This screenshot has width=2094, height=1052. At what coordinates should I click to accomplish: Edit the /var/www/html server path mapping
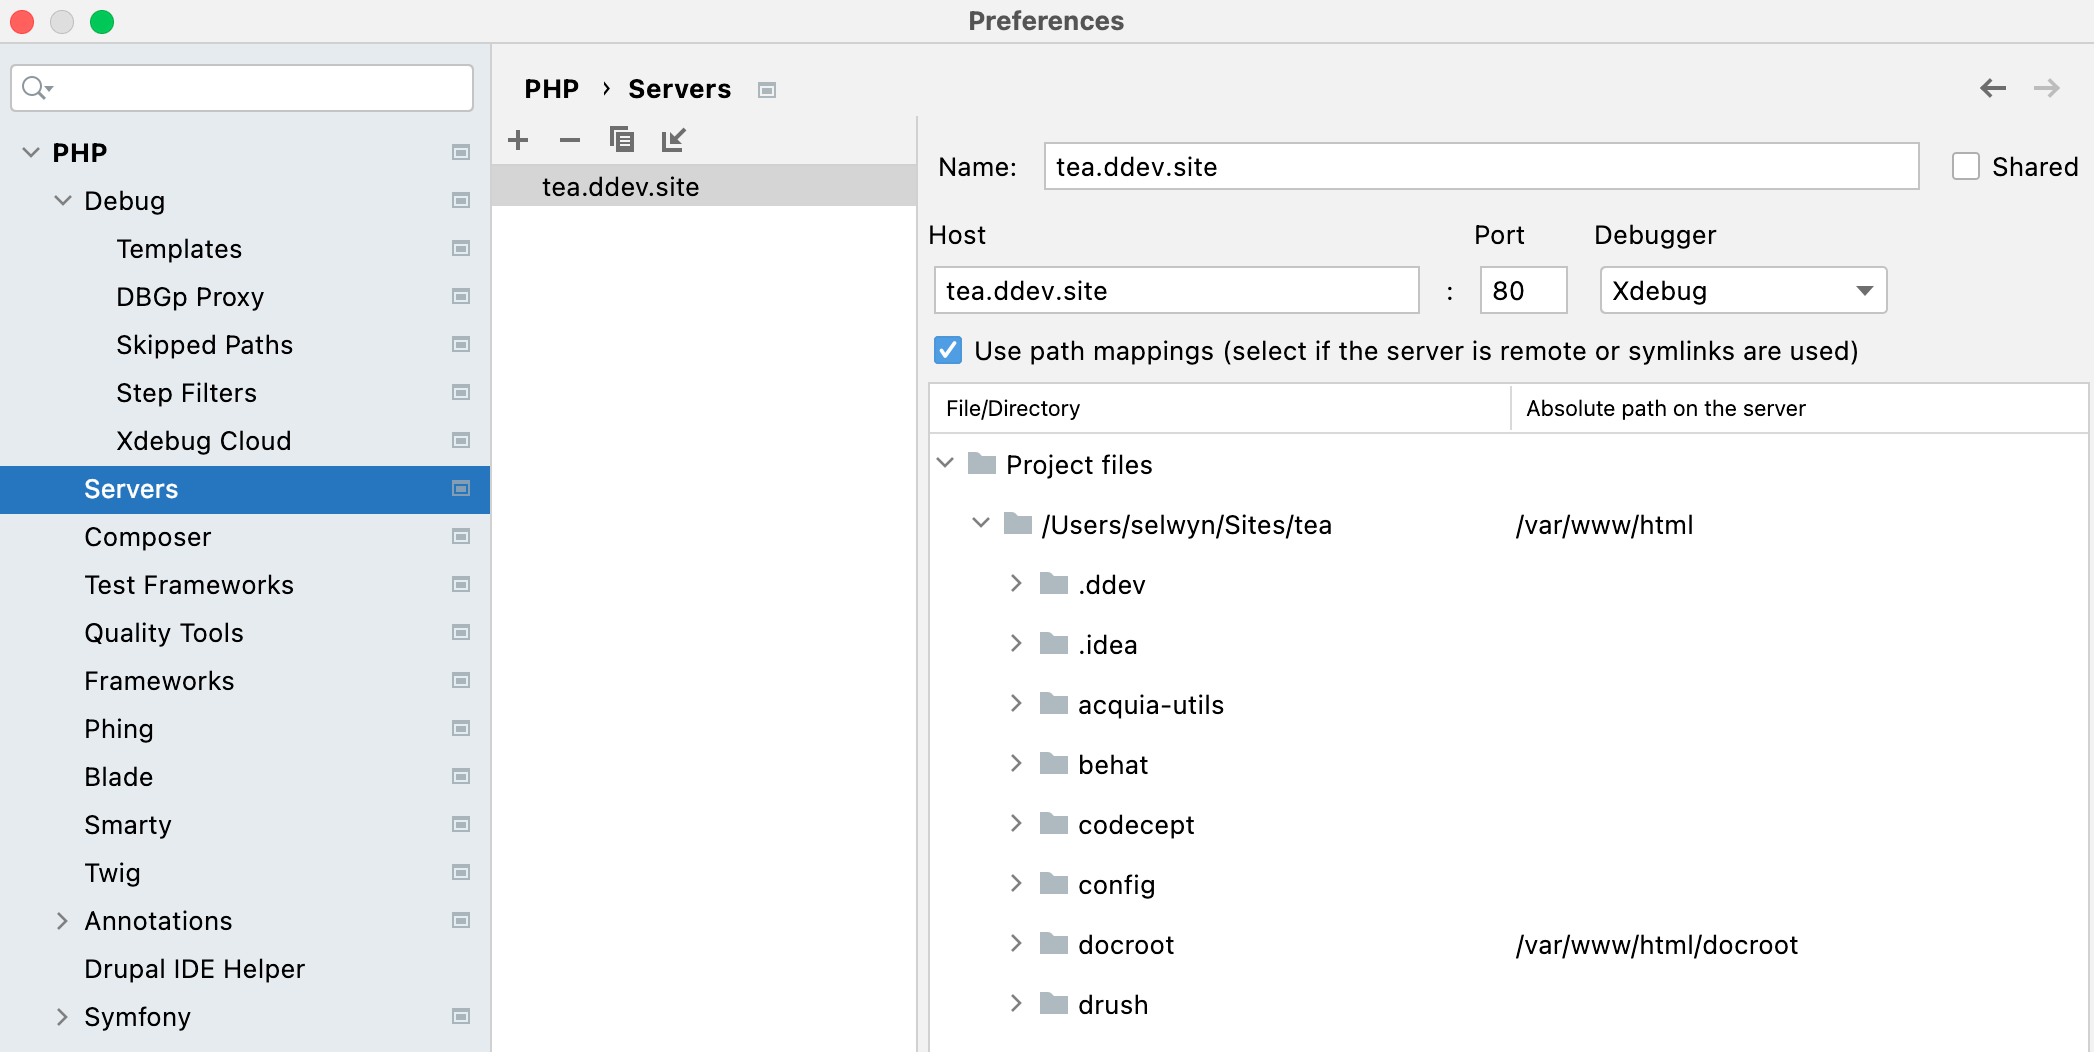point(1604,525)
